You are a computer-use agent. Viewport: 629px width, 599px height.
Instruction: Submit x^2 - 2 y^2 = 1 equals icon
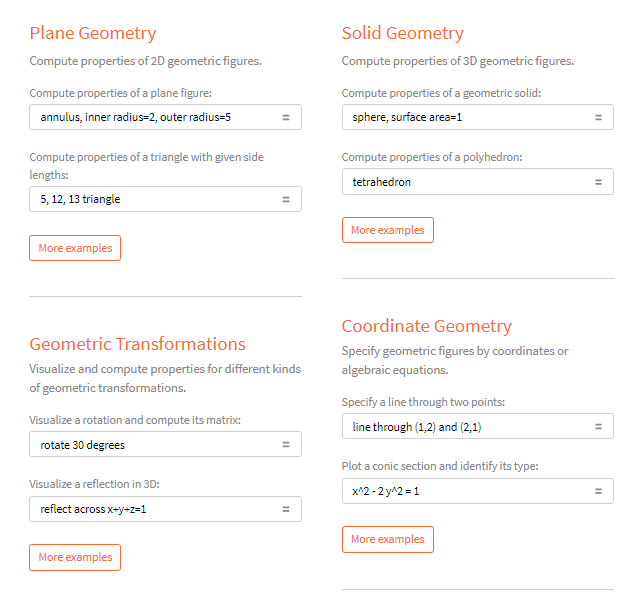598,491
